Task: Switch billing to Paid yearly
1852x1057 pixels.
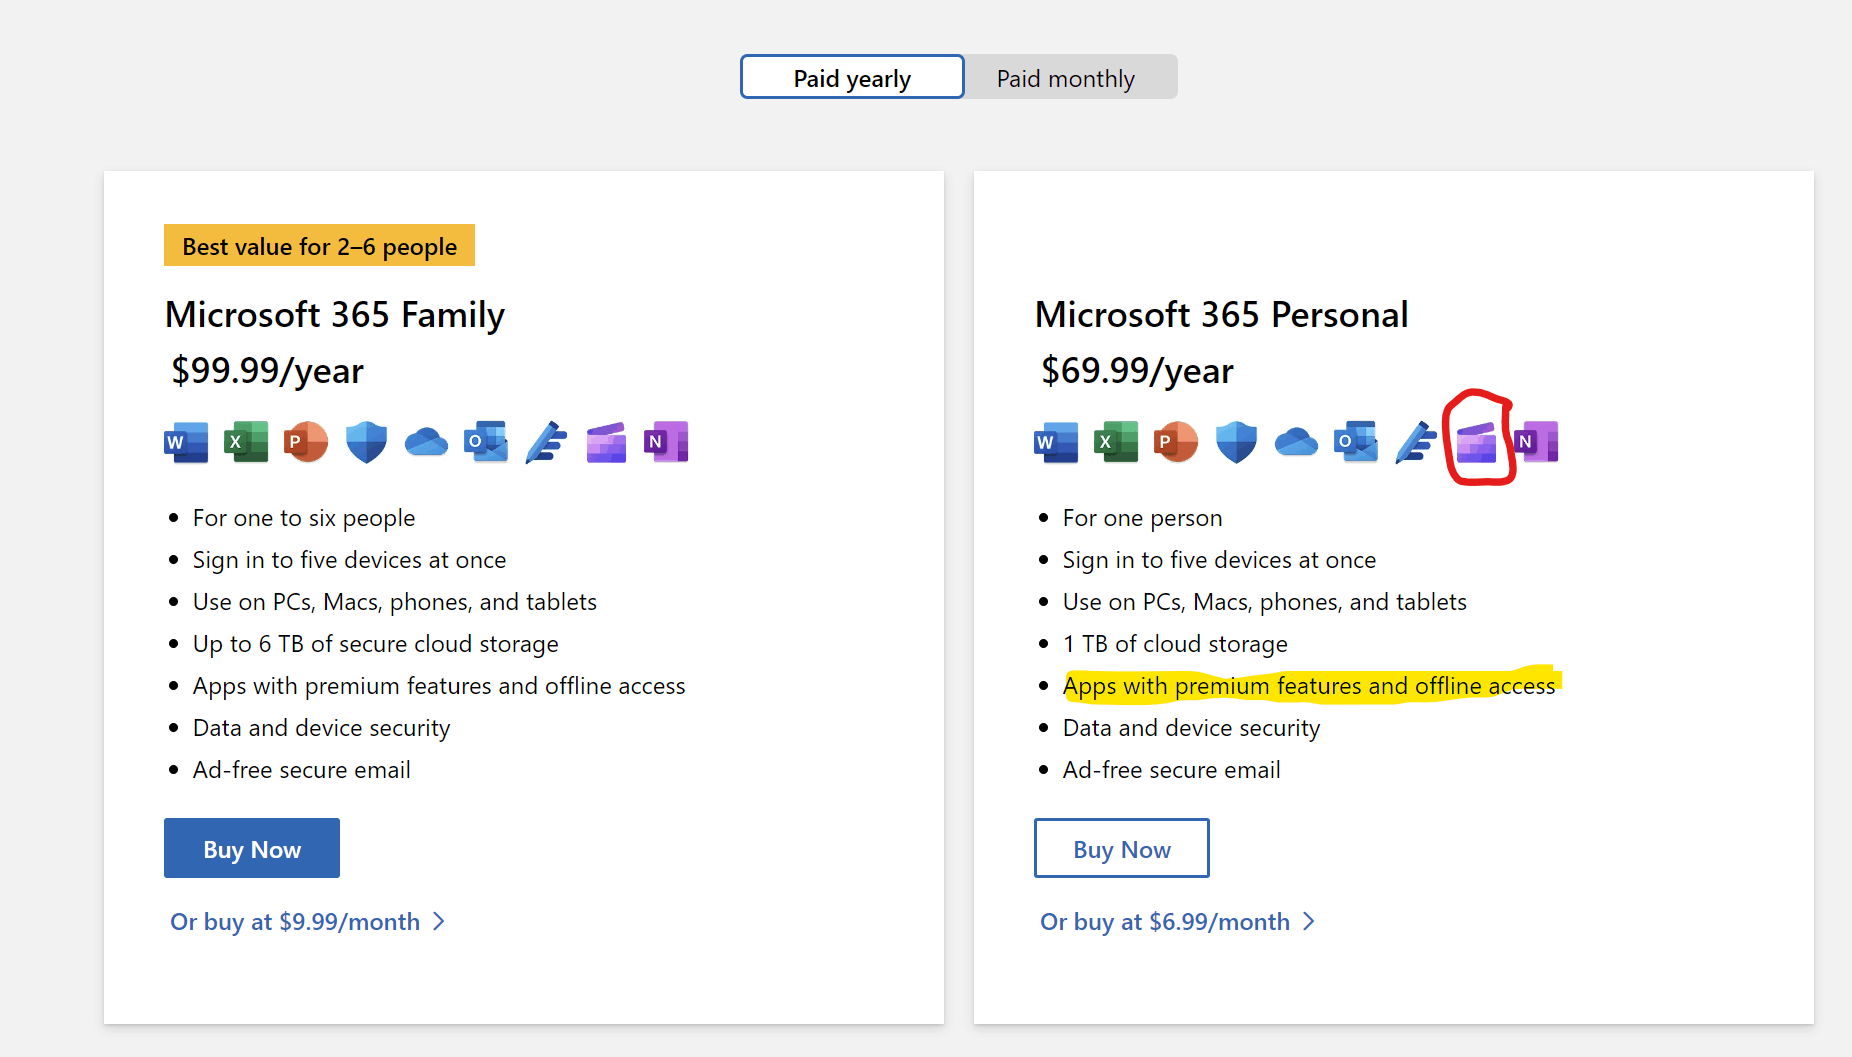Action: click(x=852, y=78)
